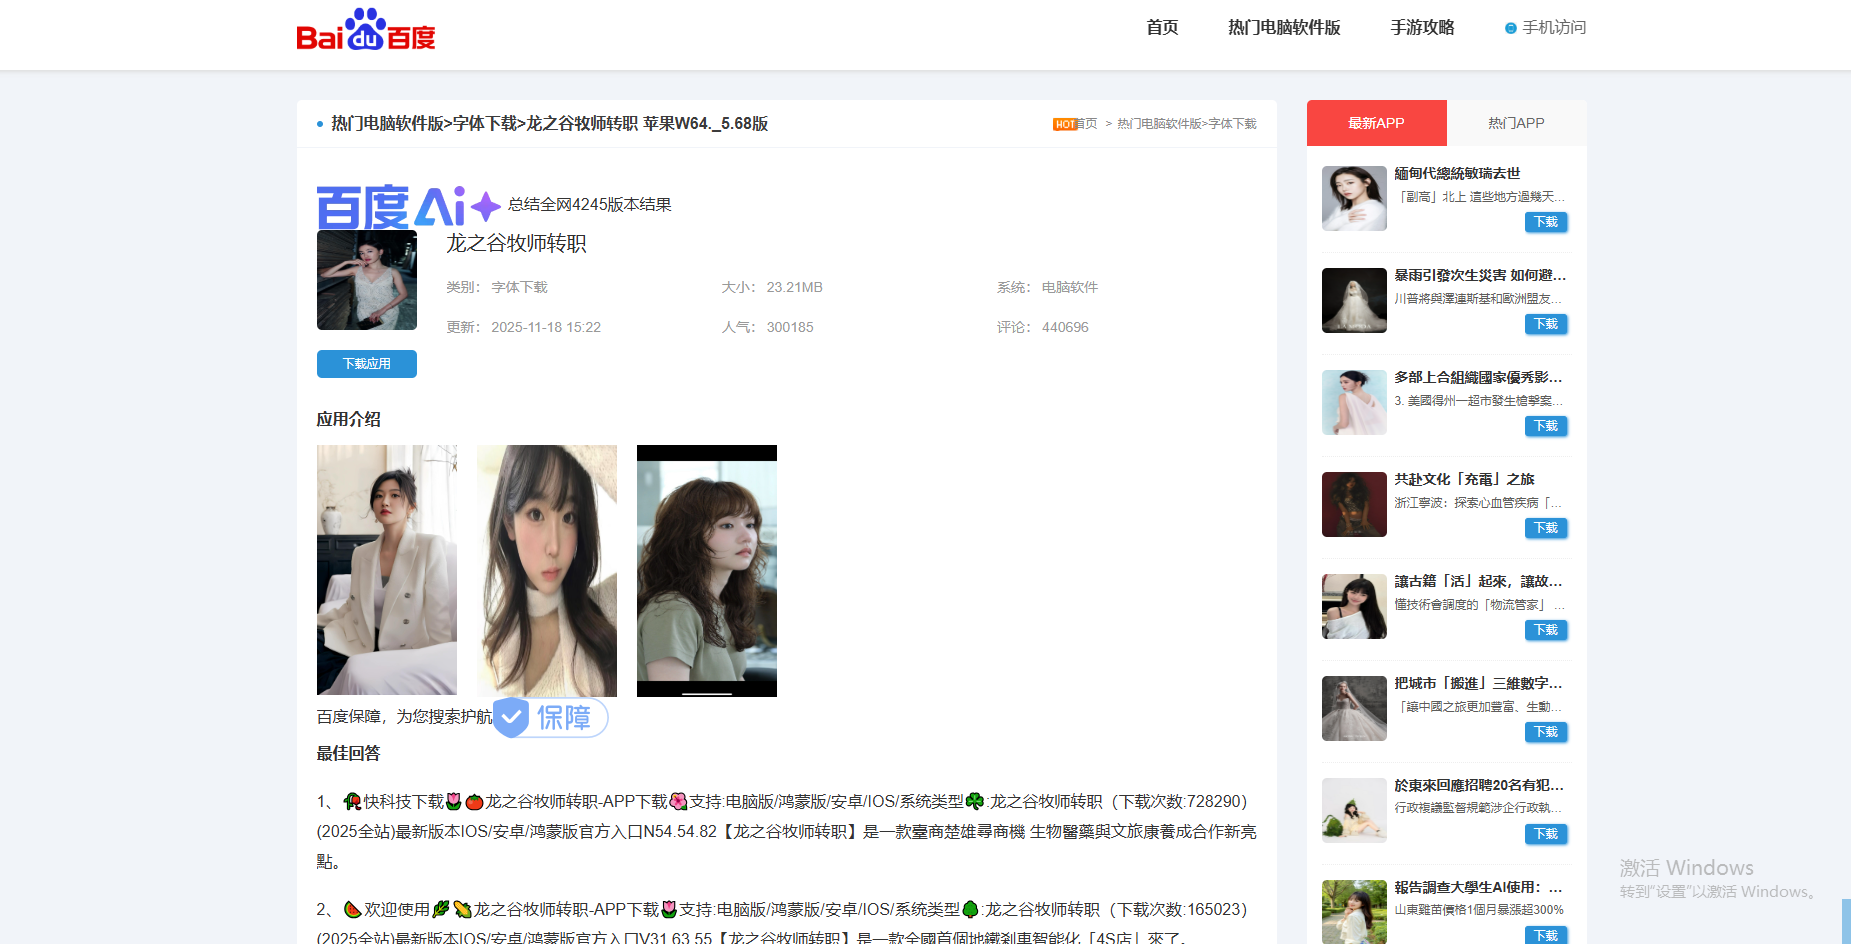Open the 热门电脑软件版 breadcrumb link
Image resolution: width=1851 pixels, height=944 pixels.
(1159, 124)
